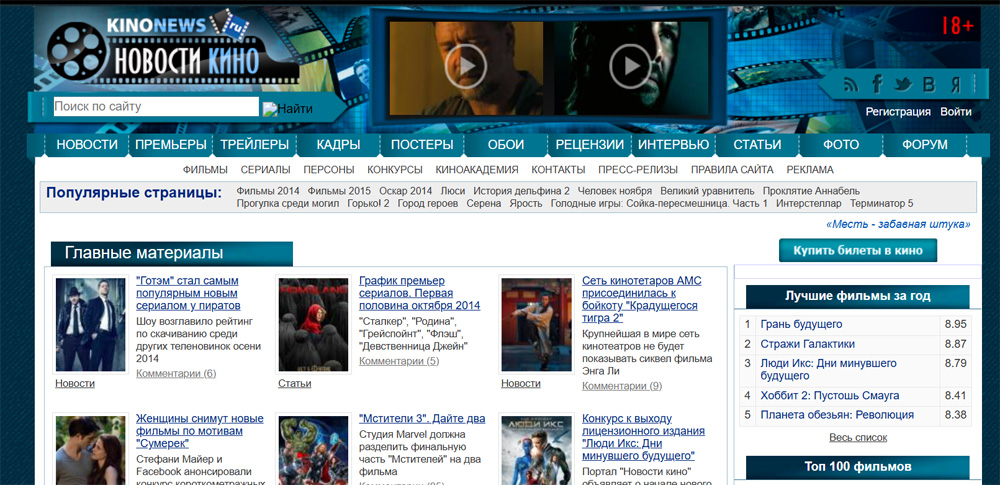Click the site search input field
The image size is (1000, 485).
pyautogui.click(x=154, y=106)
